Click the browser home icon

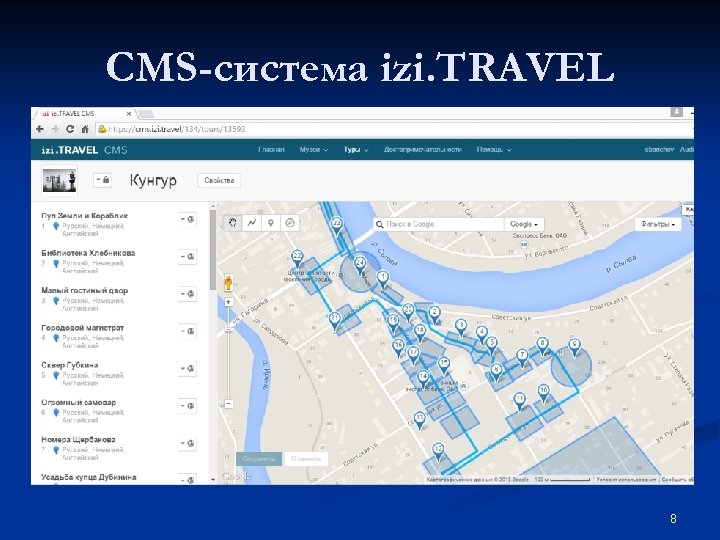click(x=85, y=129)
